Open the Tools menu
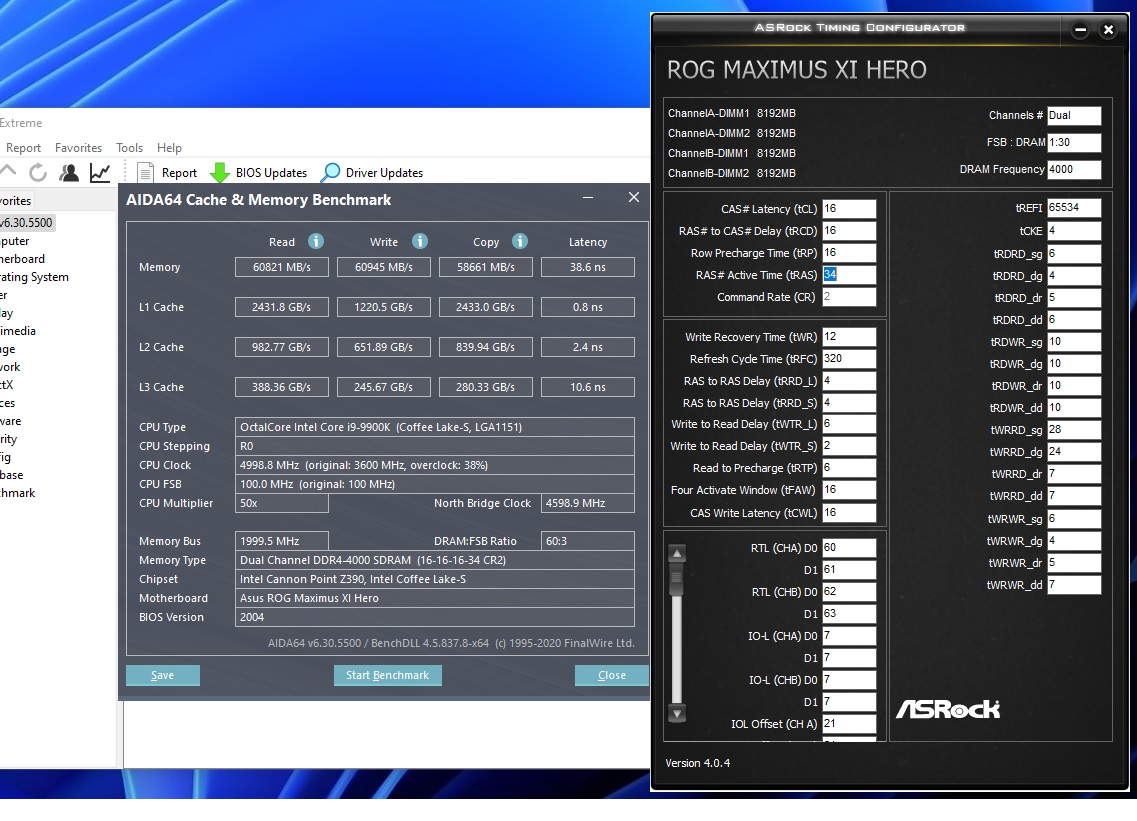Viewport: 1137px width, 821px height. (x=129, y=148)
